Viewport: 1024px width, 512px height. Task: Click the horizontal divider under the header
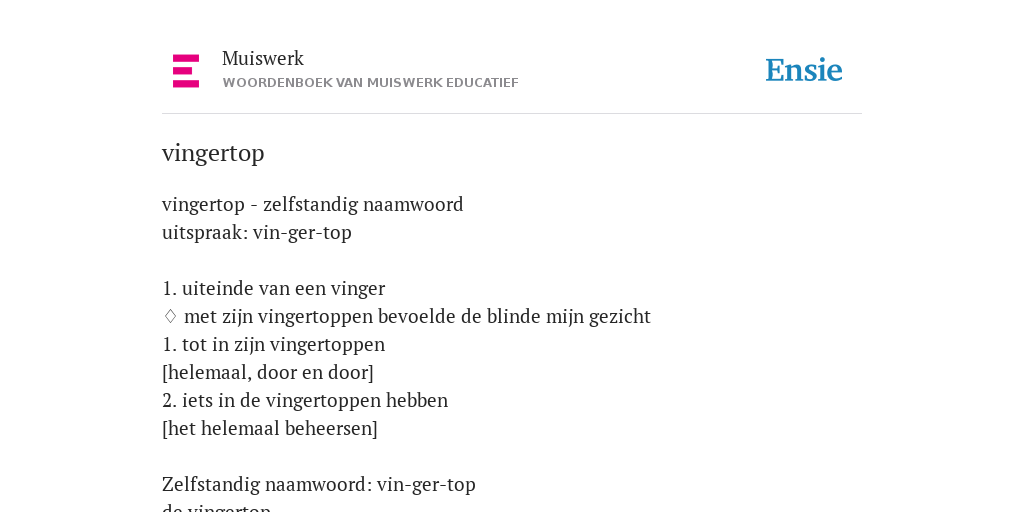tap(512, 114)
